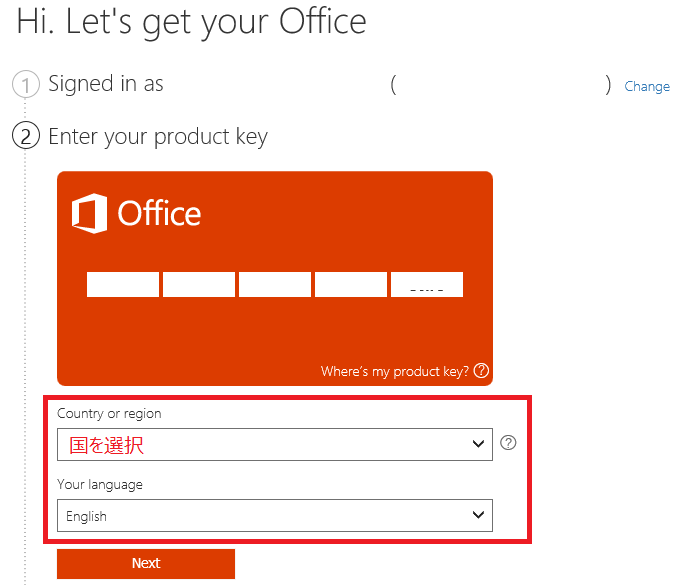679x585 pixels.
Task: Focus the first product key box
Action: [x=123, y=284]
